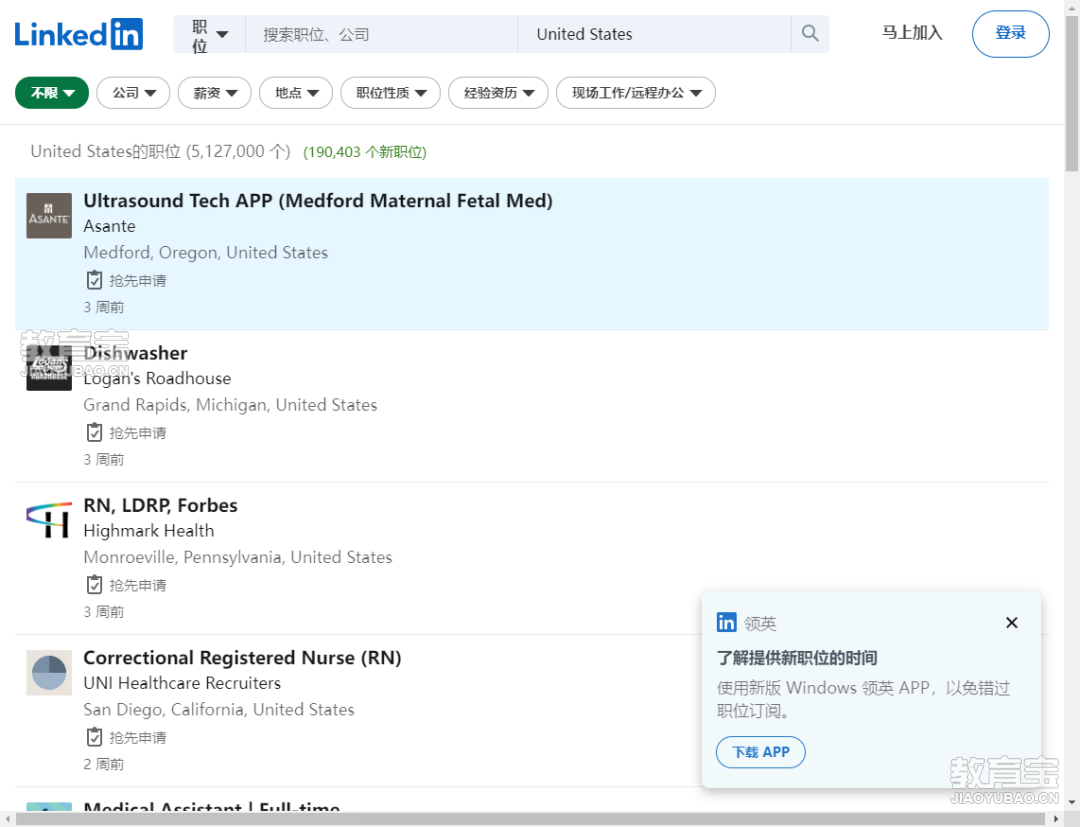1080x827 pixels.
Task: Open the RN, LDRP, Forbes job title
Action: pos(160,505)
